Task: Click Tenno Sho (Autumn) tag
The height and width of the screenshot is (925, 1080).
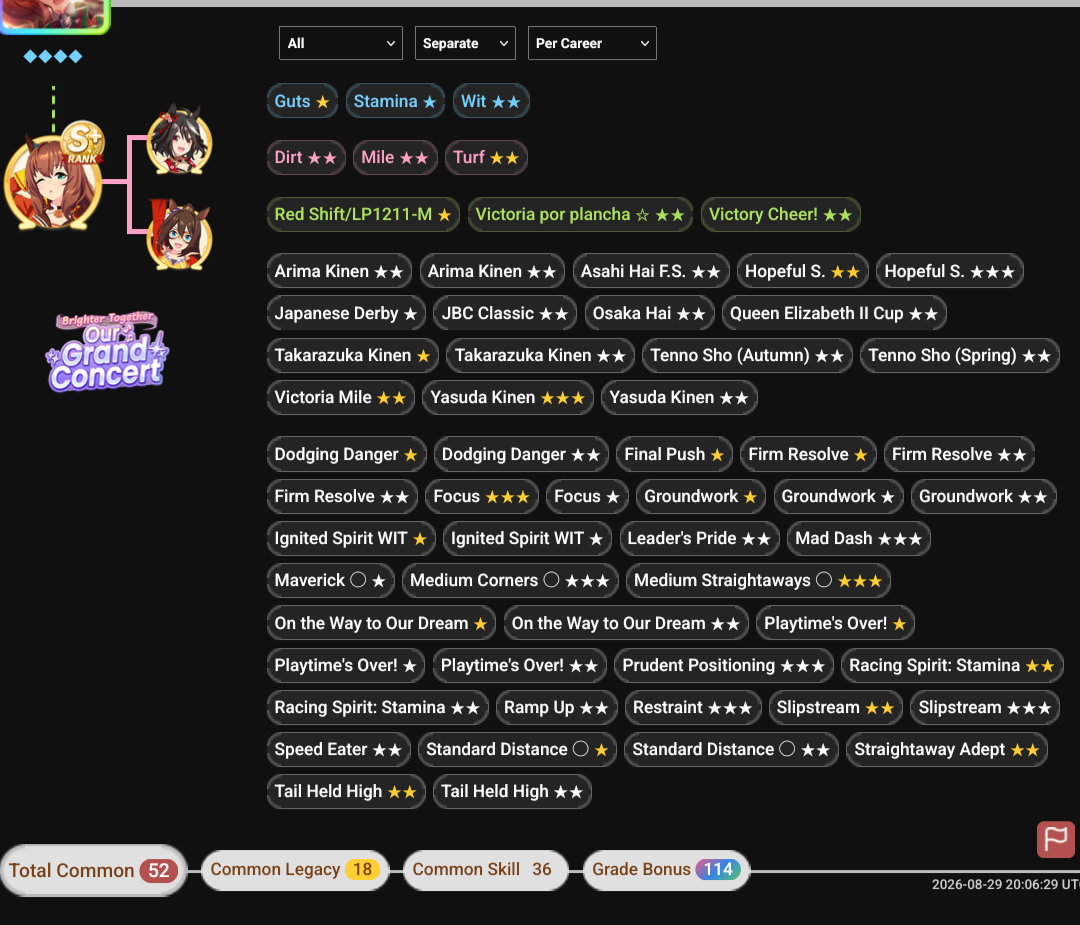Action: click(747, 356)
